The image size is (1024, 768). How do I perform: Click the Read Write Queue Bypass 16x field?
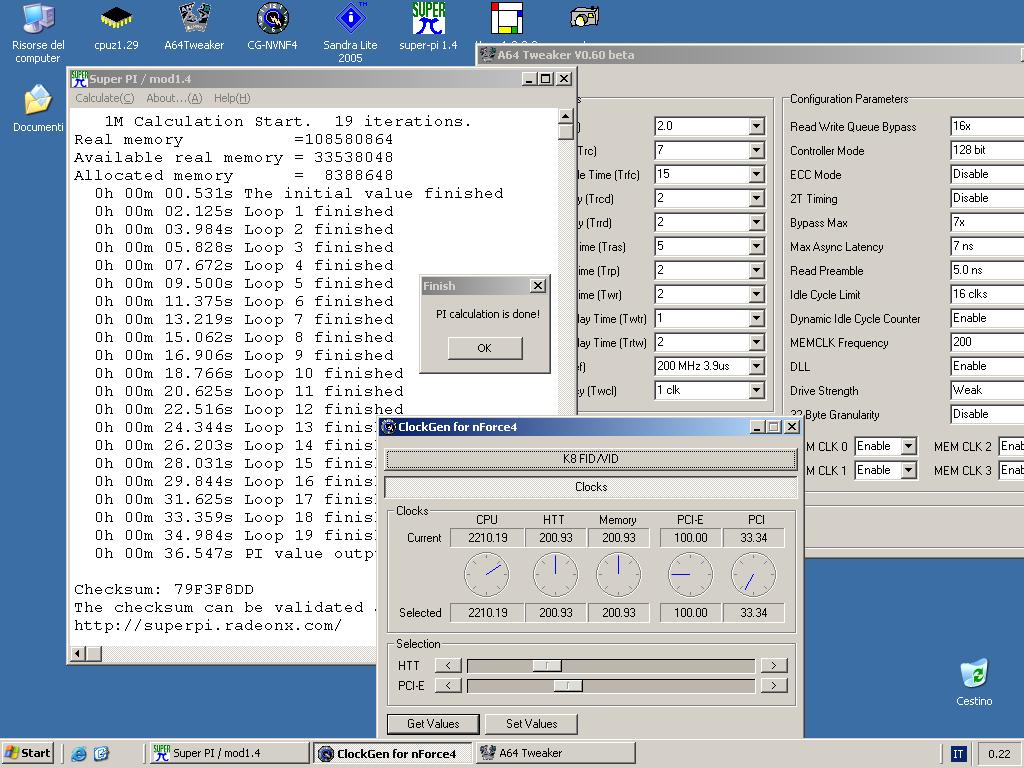point(987,126)
